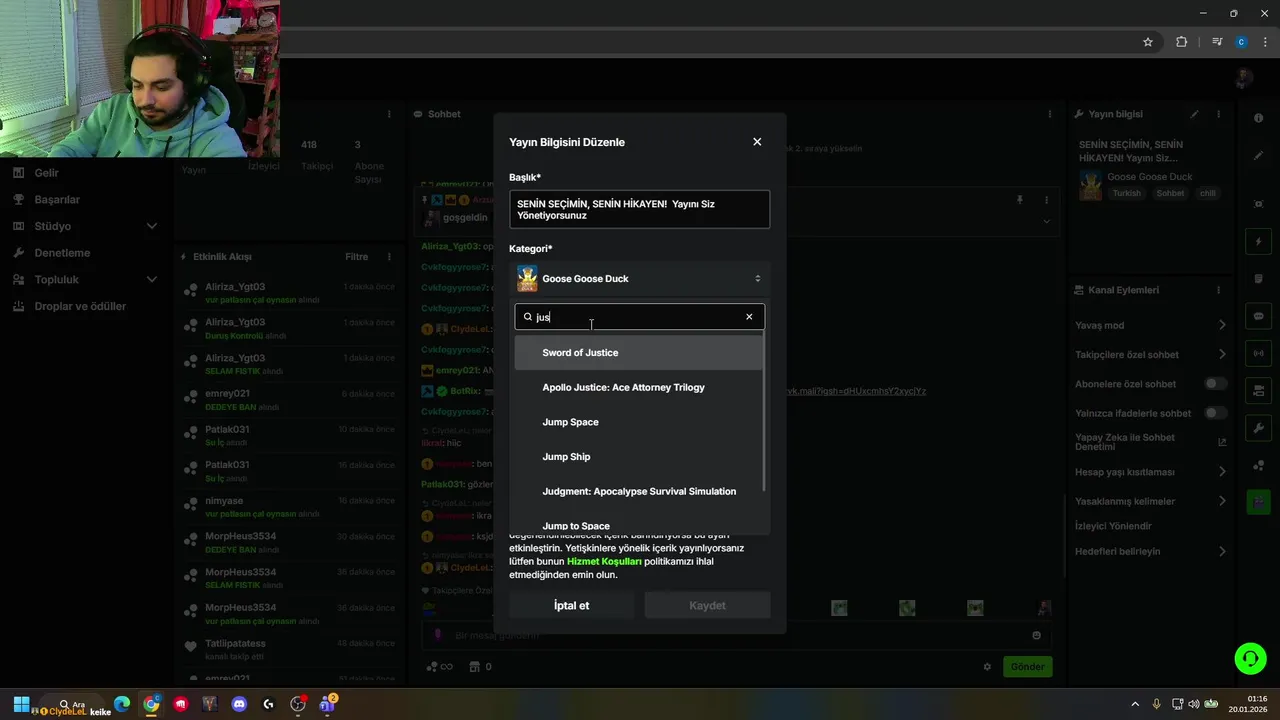
Task: Click pin icon on pinned chat message
Action: coord(1019,200)
